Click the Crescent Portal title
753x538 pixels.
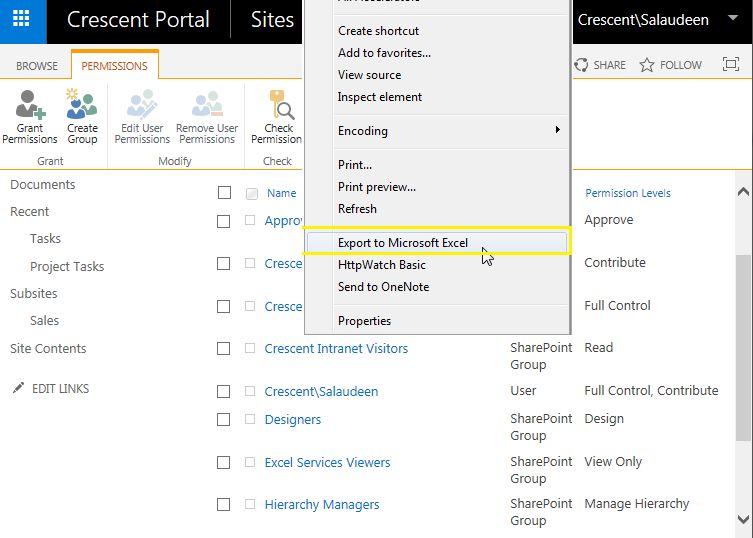tap(138, 20)
